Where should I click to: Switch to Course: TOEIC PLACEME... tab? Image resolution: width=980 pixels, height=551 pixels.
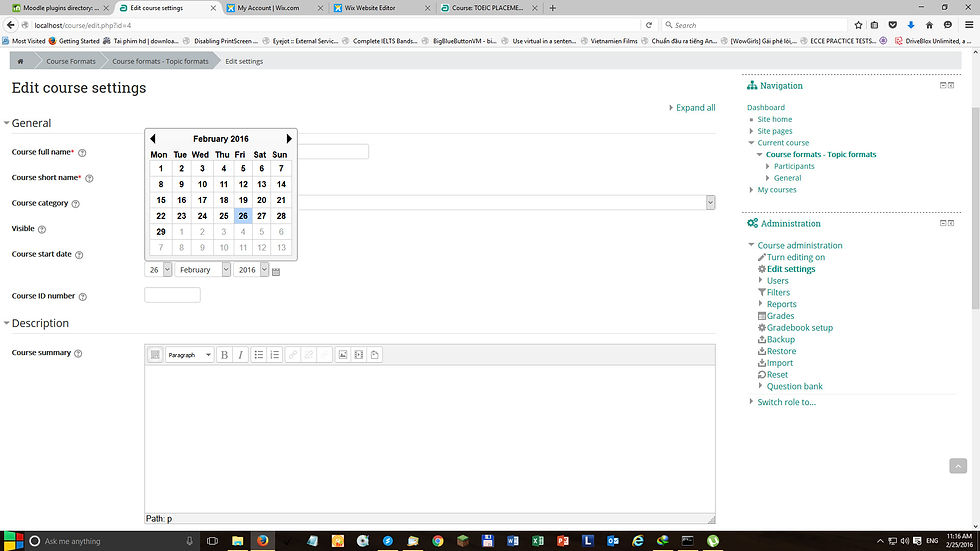tap(489, 8)
